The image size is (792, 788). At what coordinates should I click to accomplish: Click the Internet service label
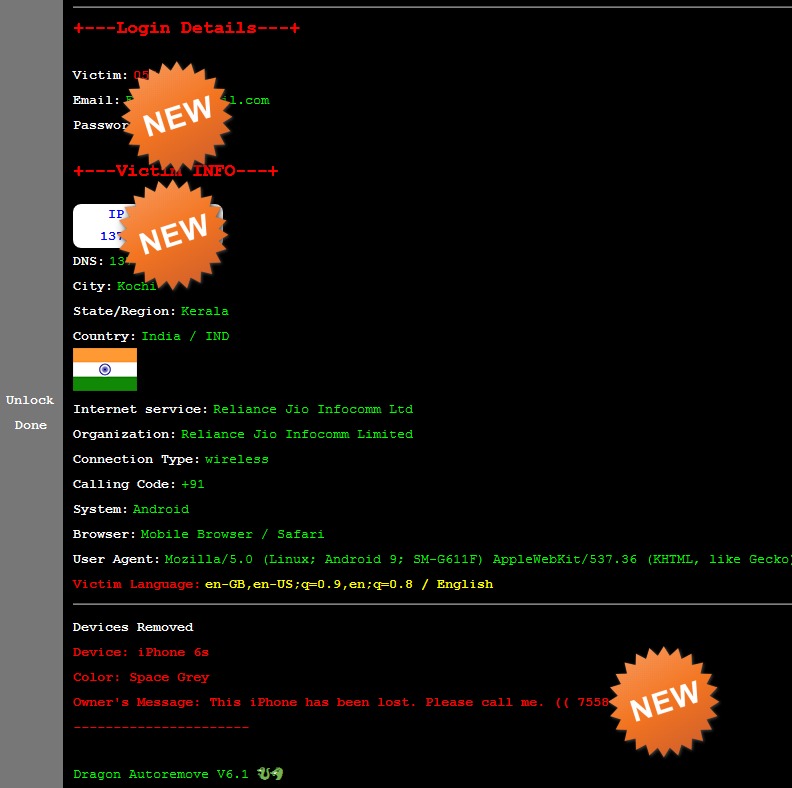[140, 409]
